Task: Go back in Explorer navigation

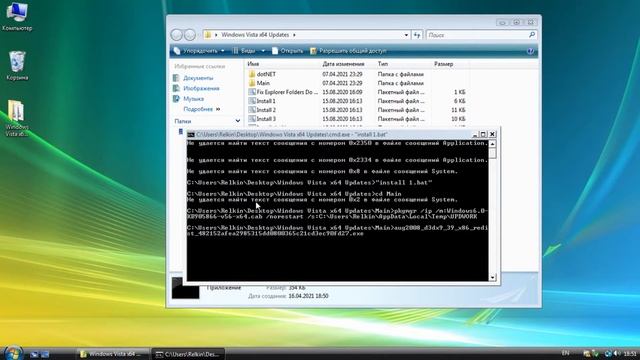Action: pos(177,35)
